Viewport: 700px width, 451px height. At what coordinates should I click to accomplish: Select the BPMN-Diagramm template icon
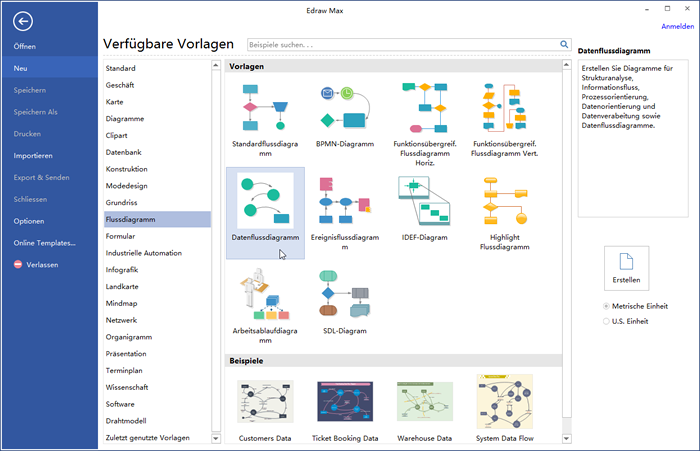[345, 107]
